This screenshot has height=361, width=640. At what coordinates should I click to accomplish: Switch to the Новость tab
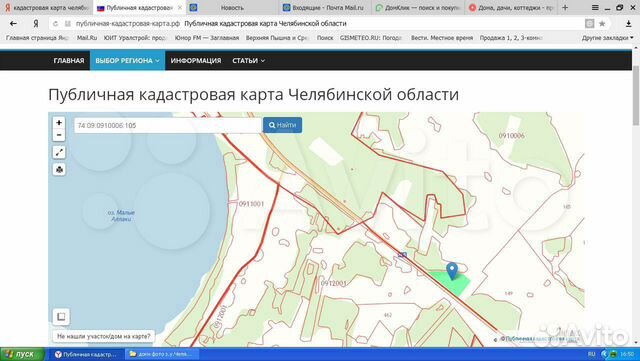[232, 7]
